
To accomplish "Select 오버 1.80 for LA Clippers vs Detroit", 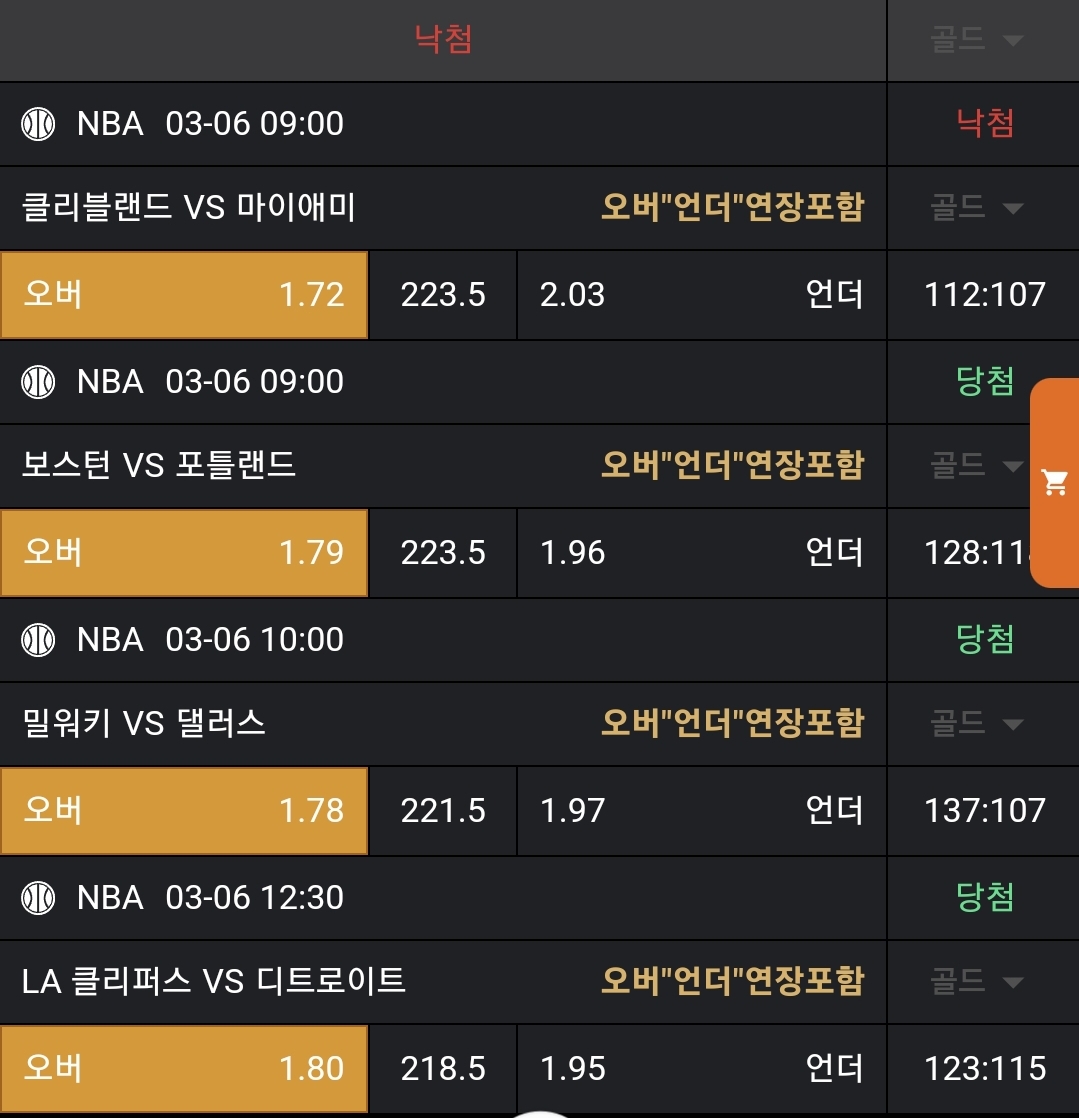I will 184,1069.
